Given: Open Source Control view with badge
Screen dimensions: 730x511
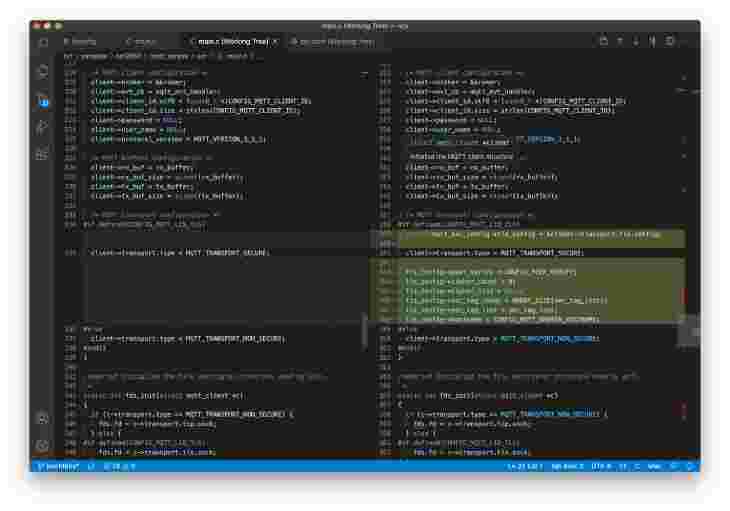Looking at the screenshot, I should (43, 100).
